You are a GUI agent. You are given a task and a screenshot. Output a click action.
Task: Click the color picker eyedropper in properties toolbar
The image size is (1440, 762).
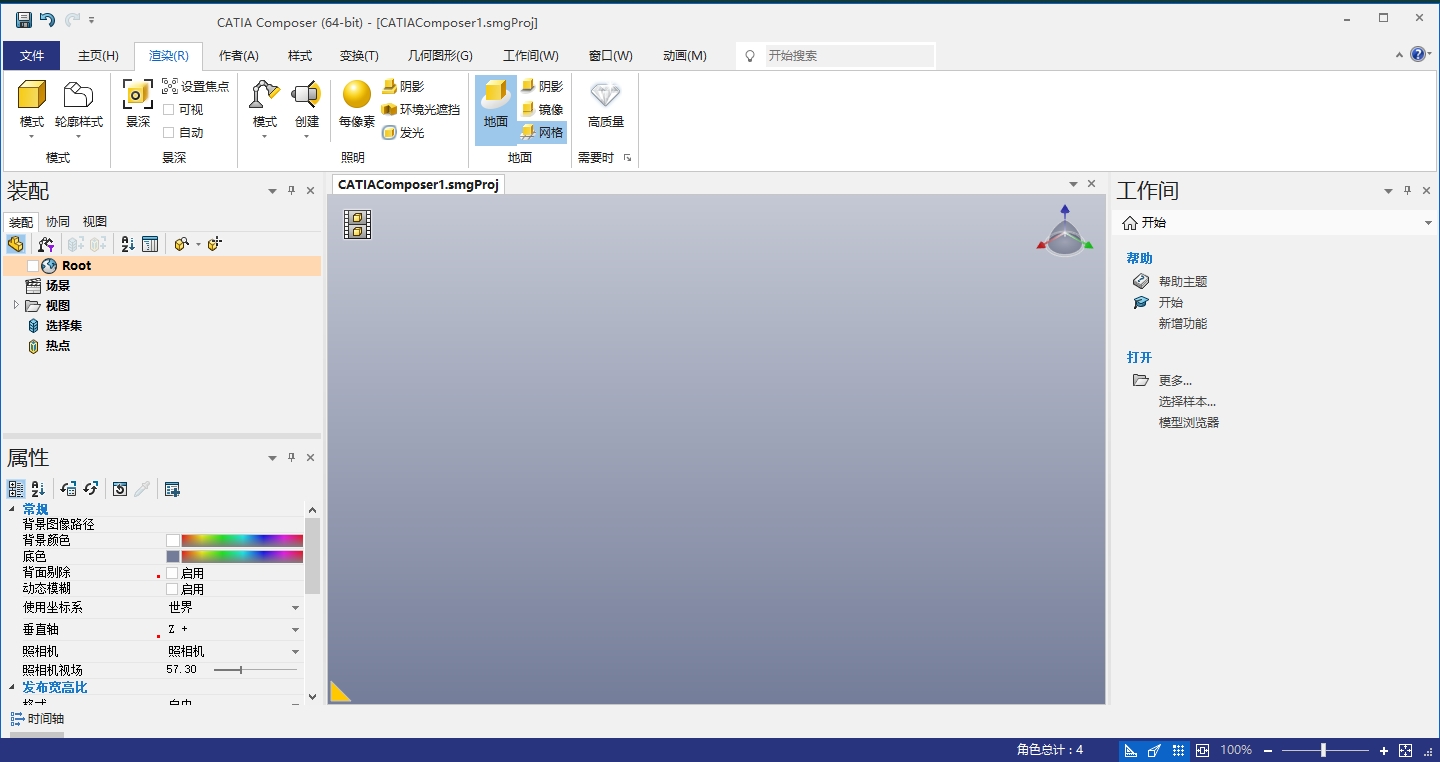click(141, 489)
